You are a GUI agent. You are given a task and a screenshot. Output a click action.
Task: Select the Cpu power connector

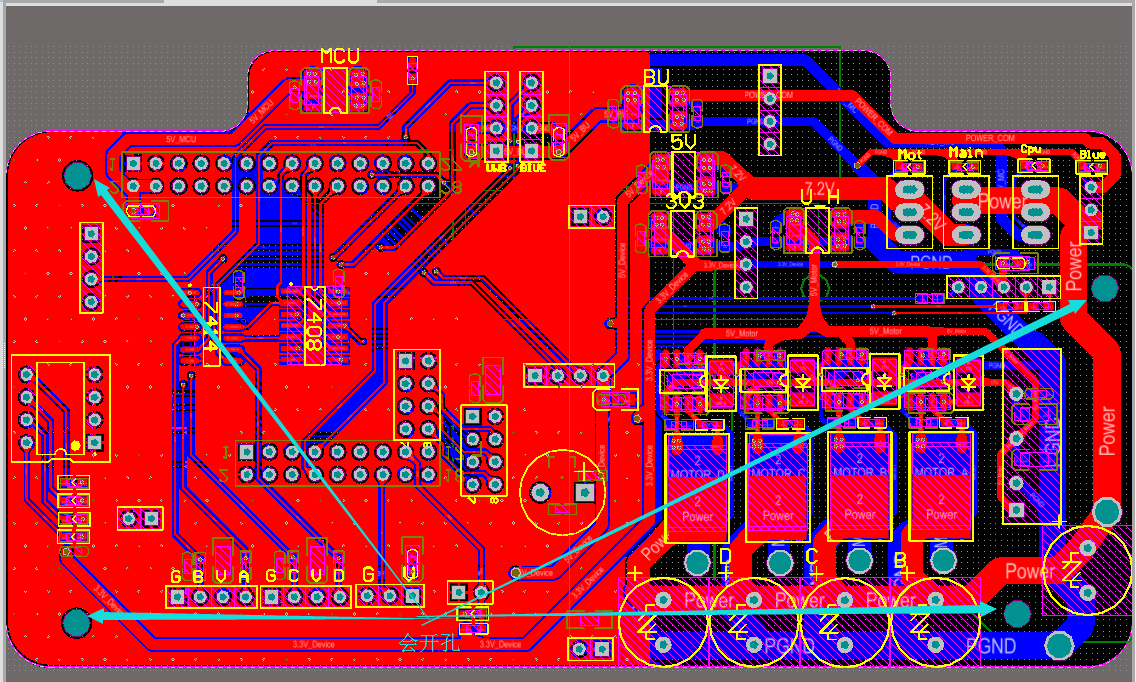pos(1035,211)
